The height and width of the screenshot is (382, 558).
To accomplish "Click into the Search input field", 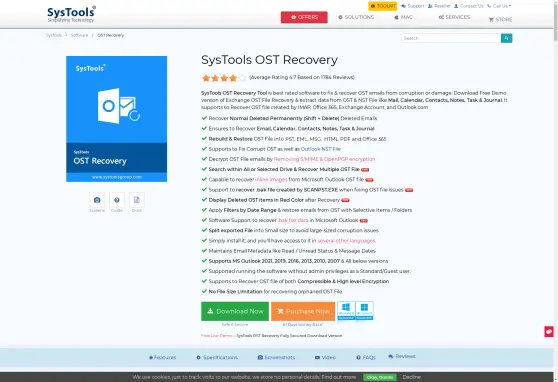I will [x=451, y=38].
